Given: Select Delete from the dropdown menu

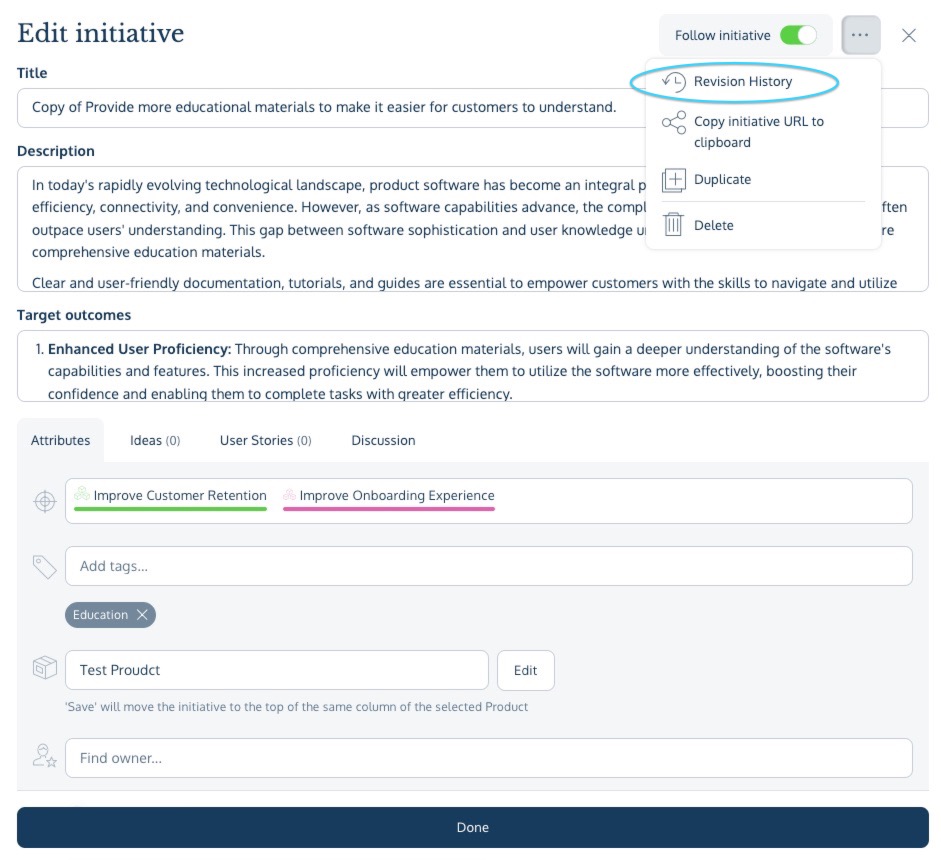Looking at the screenshot, I should [714, 224].
